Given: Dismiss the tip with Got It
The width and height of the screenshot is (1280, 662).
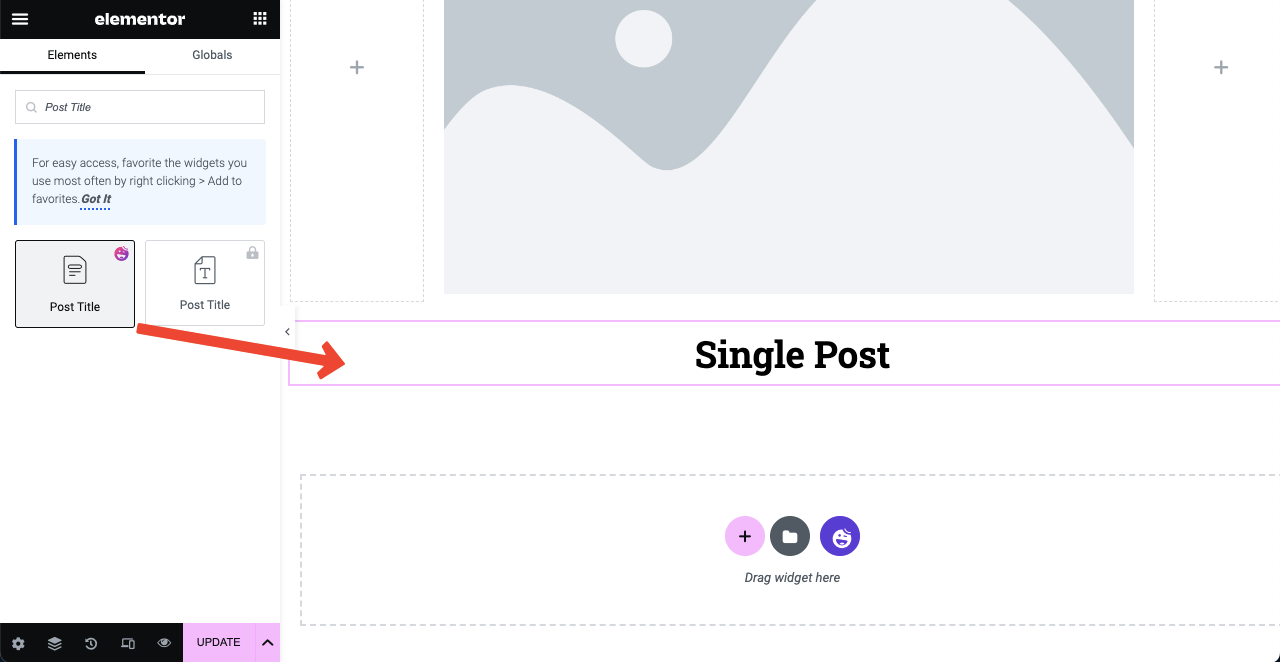Looking at the screenshot, I should tap(96, 200).
